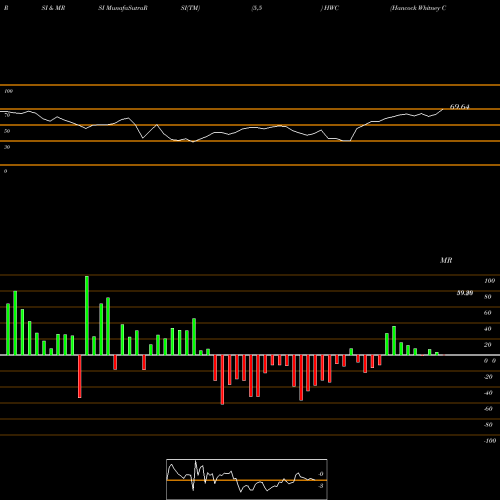
Task: Click the SI & MR header text
Action: (53, 8)
